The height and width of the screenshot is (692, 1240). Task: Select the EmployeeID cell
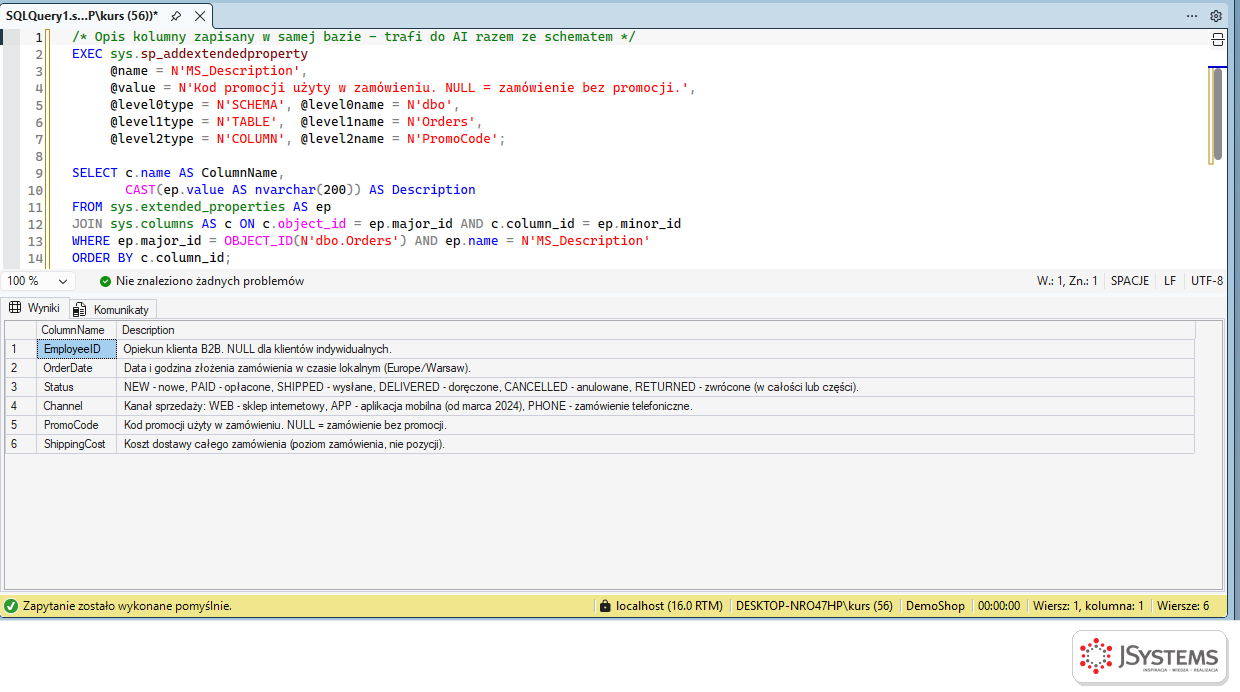(x=76, y=349)
